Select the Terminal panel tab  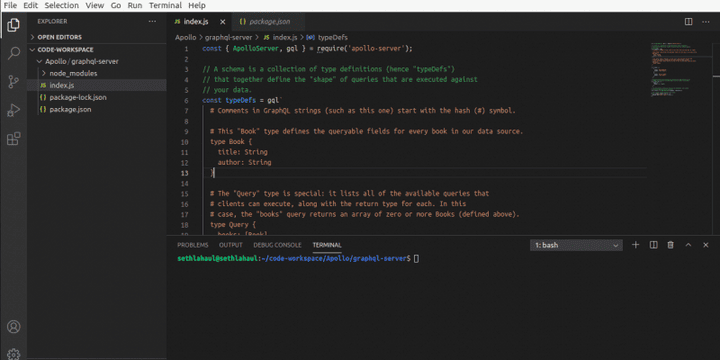pos(327,245)
